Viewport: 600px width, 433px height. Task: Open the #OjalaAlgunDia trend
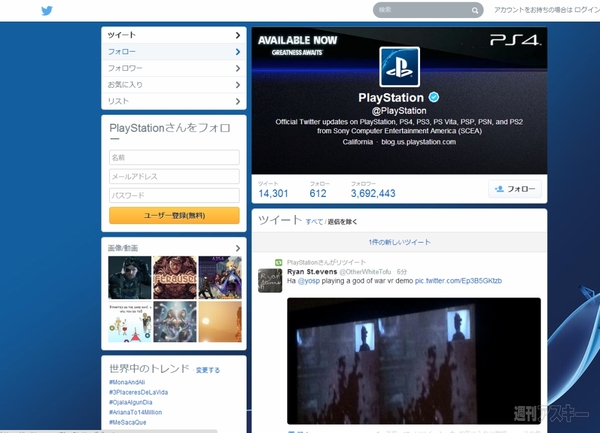point(130,402)
